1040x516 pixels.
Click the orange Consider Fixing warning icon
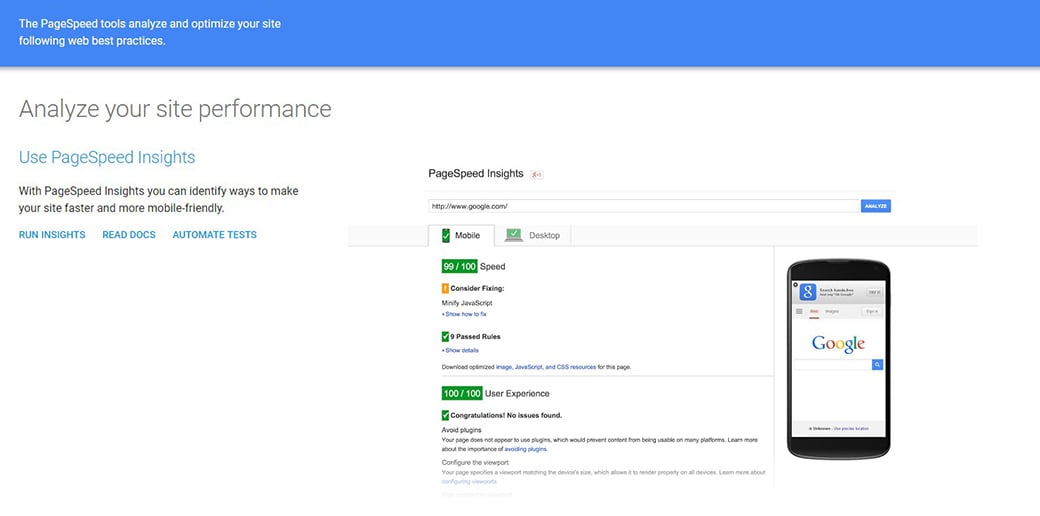tap(445, 288)
